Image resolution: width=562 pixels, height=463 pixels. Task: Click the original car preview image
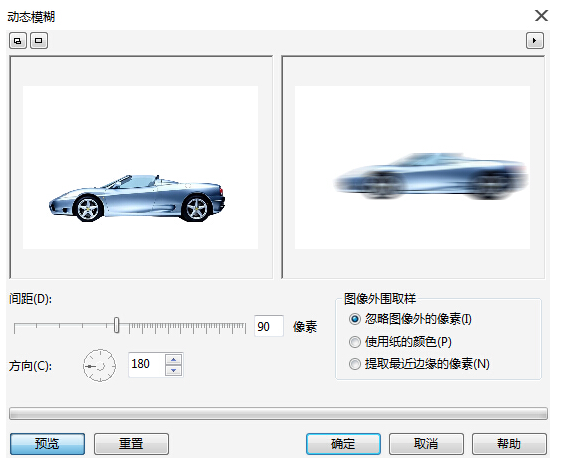tap(140, 167)
